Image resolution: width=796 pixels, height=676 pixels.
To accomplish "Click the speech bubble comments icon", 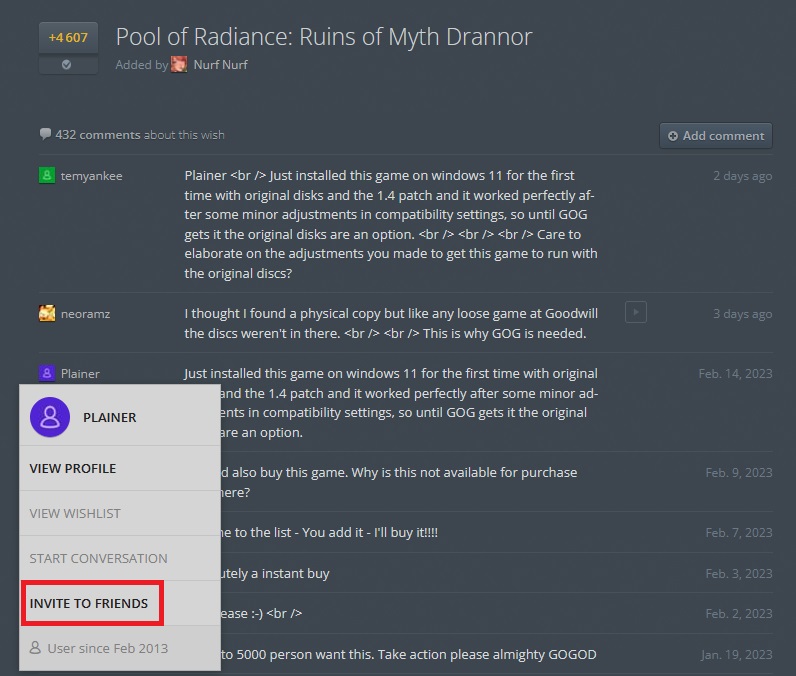I will [45, 134].
